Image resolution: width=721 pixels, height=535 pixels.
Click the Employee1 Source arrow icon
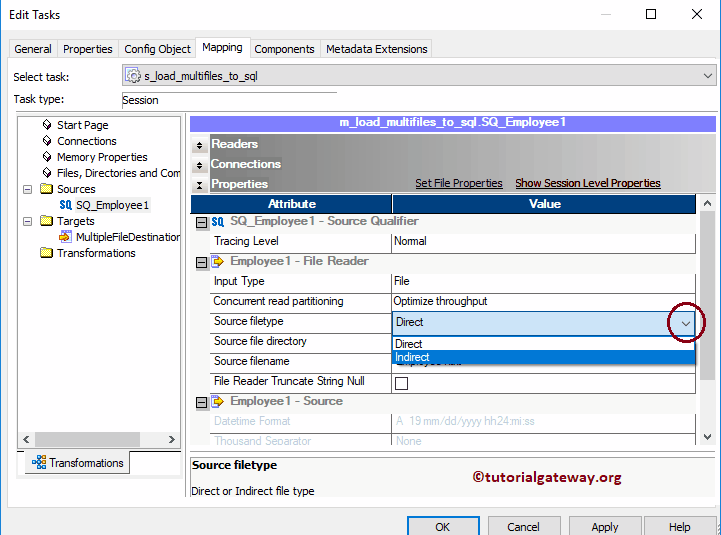[x=217, y=401]
